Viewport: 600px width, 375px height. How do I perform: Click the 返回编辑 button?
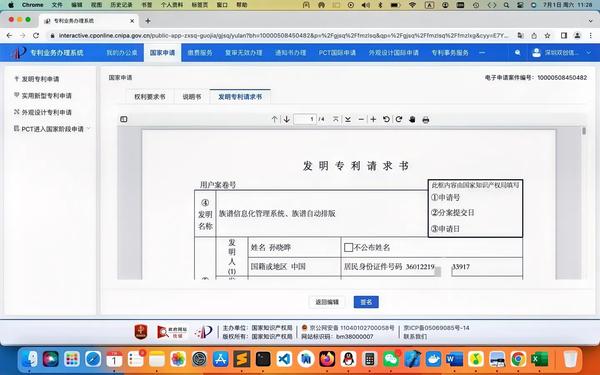click(x=327, y=302)
